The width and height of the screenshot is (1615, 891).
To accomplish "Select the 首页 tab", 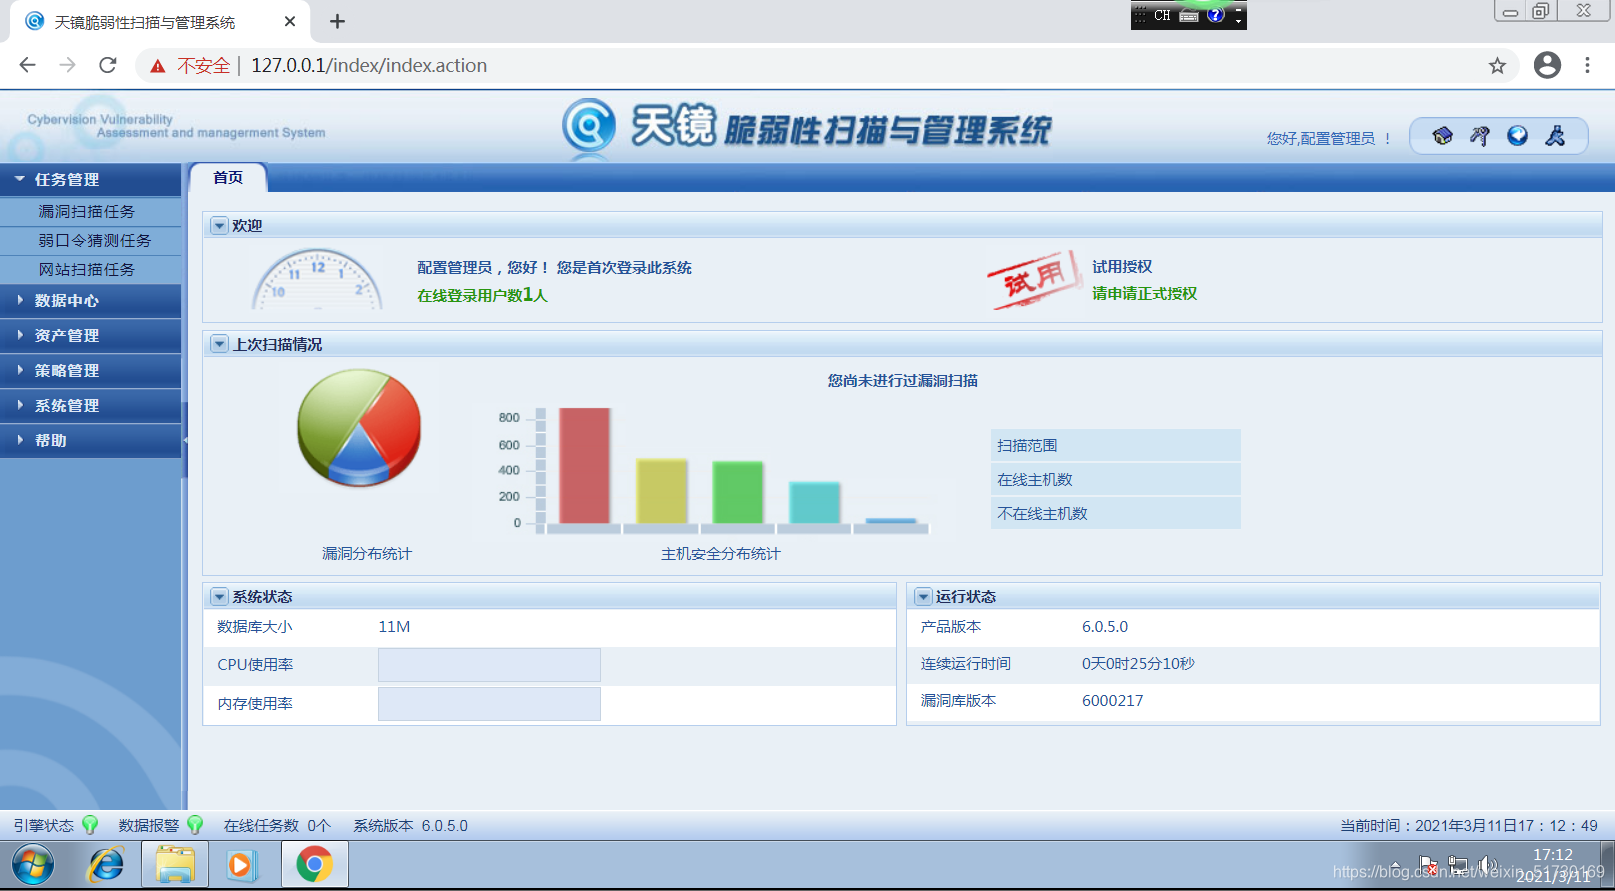I will pos(228,177).
